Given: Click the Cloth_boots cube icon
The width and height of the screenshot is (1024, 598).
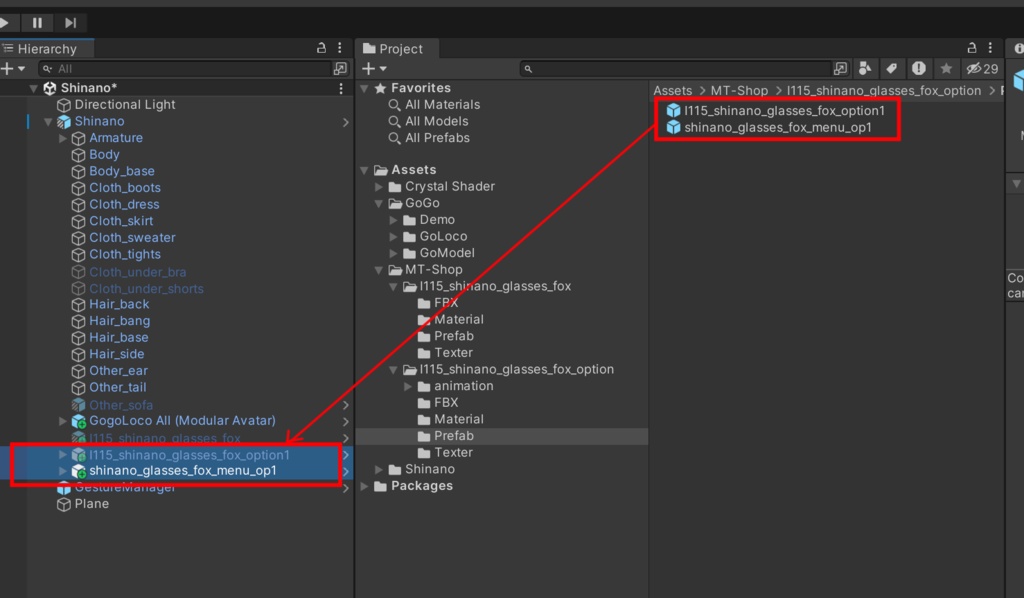Looking at the screenshot, I should 78,188.
